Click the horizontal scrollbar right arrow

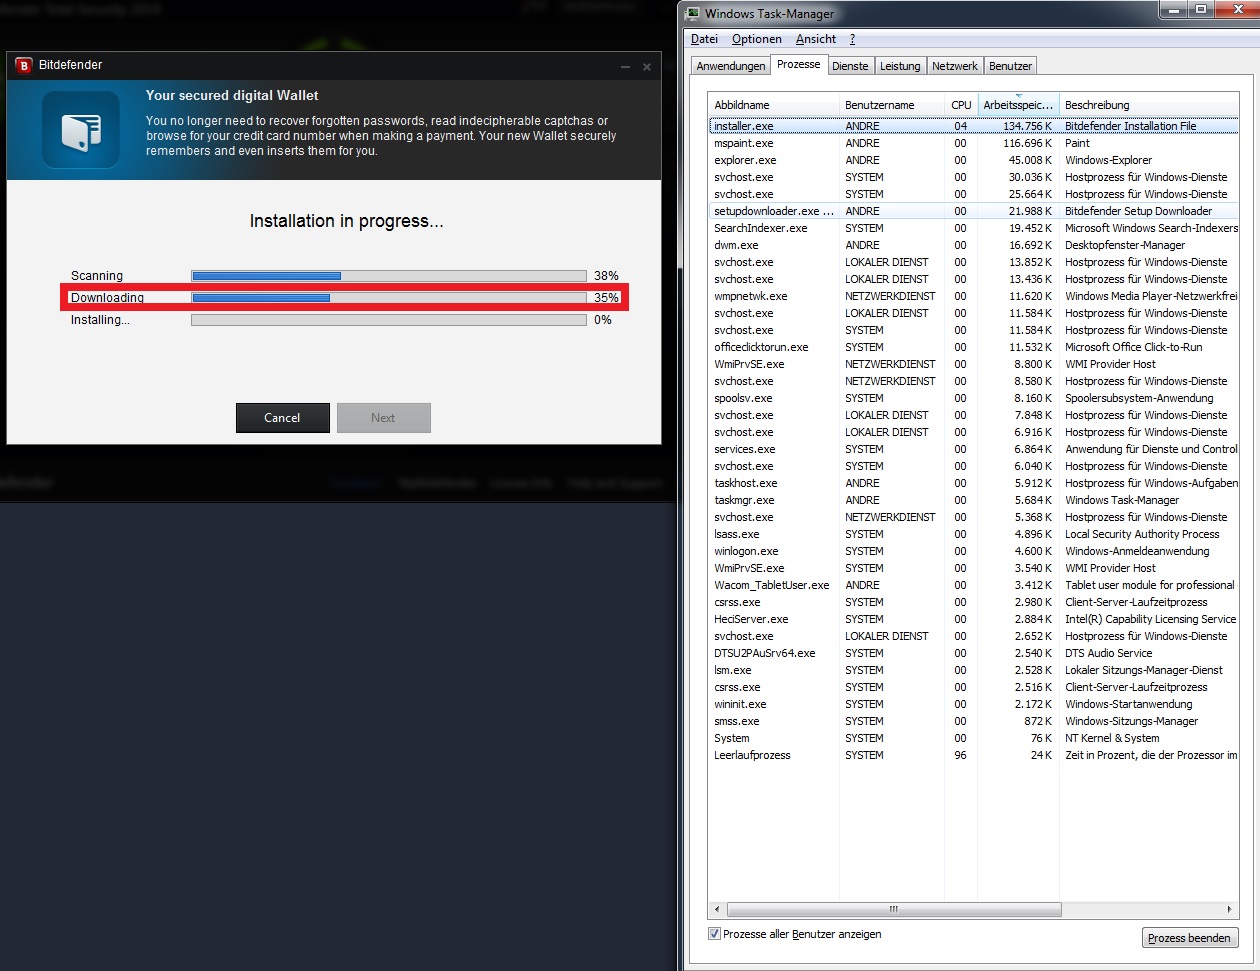point(1230,910)
